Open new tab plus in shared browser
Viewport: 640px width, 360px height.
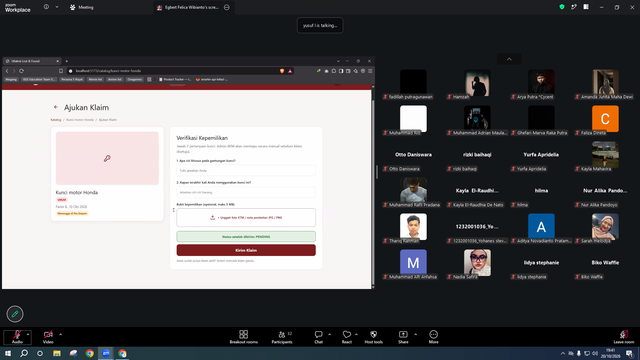point(67,61)
